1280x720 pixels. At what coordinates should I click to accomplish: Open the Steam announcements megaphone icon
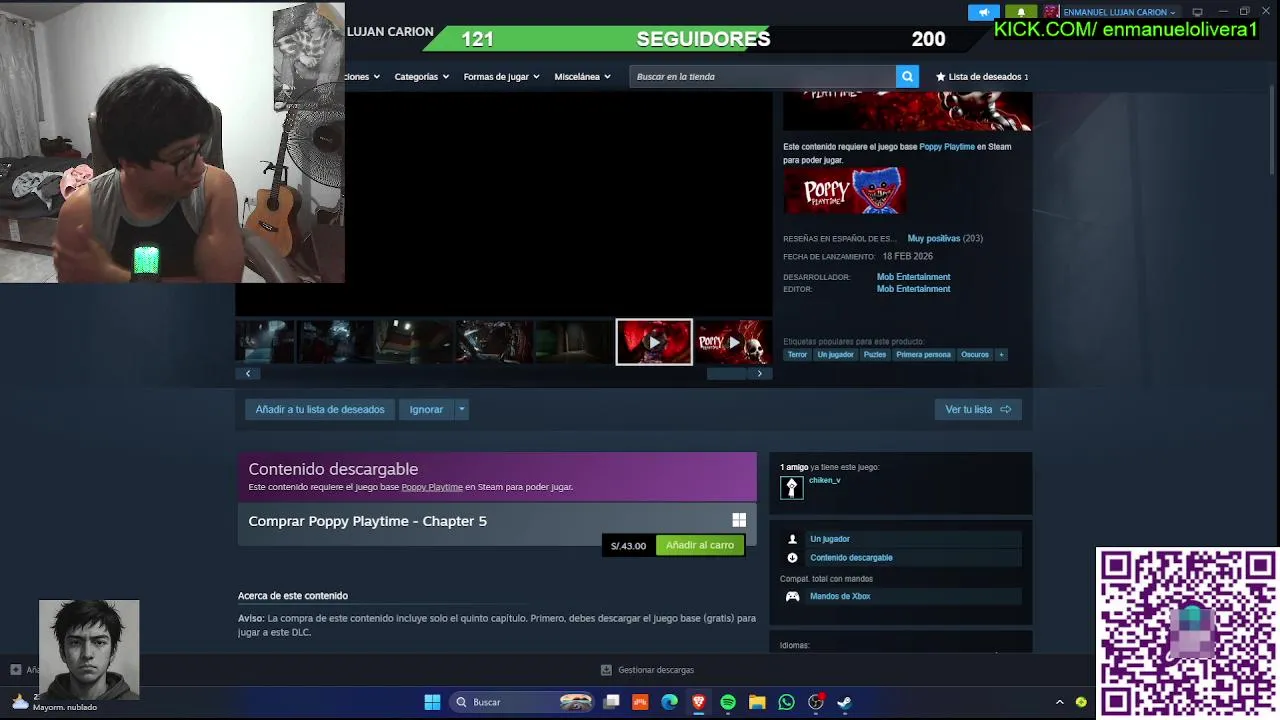984,12
